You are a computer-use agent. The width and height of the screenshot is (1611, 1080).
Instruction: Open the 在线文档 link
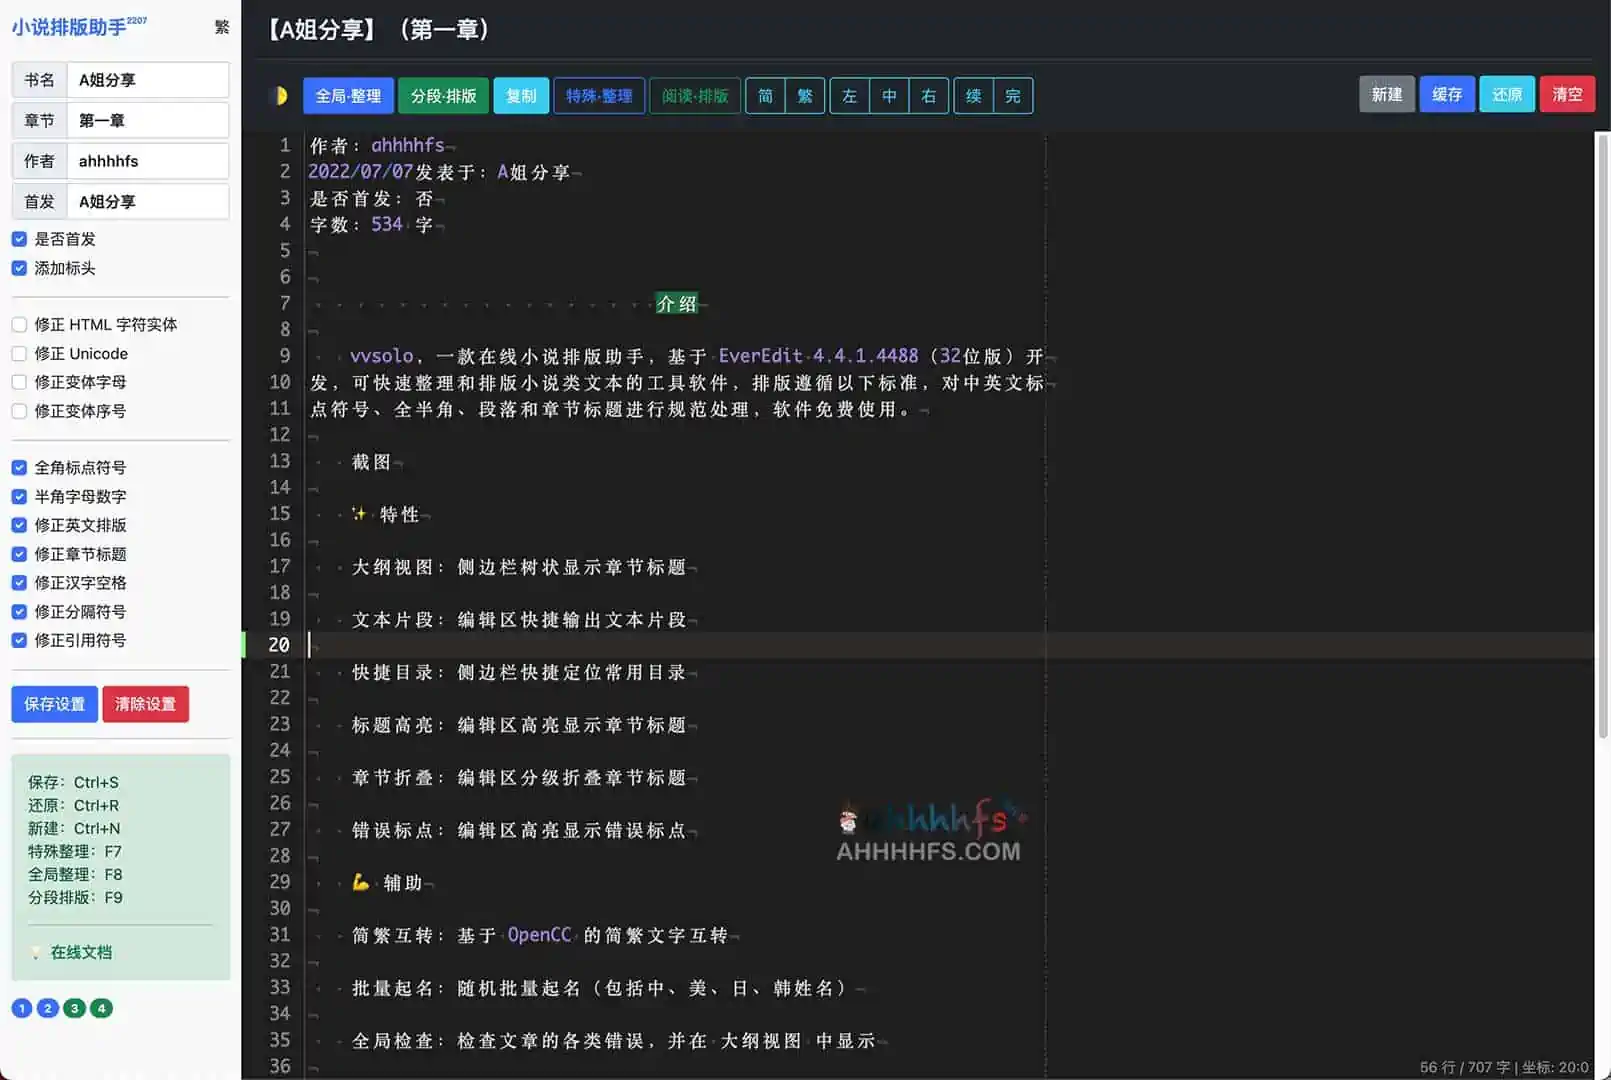tap(81, 952)
